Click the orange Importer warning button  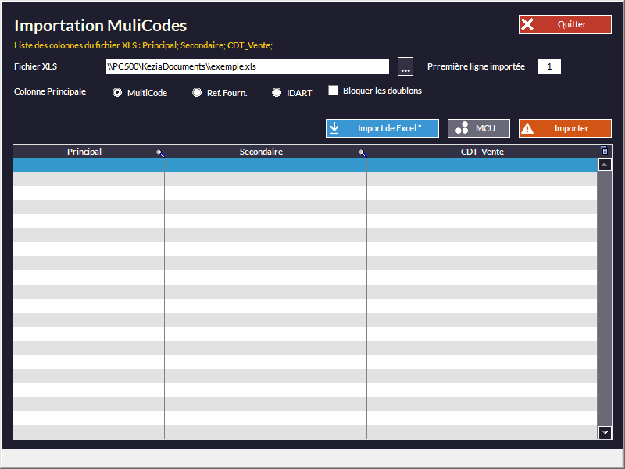565,128
